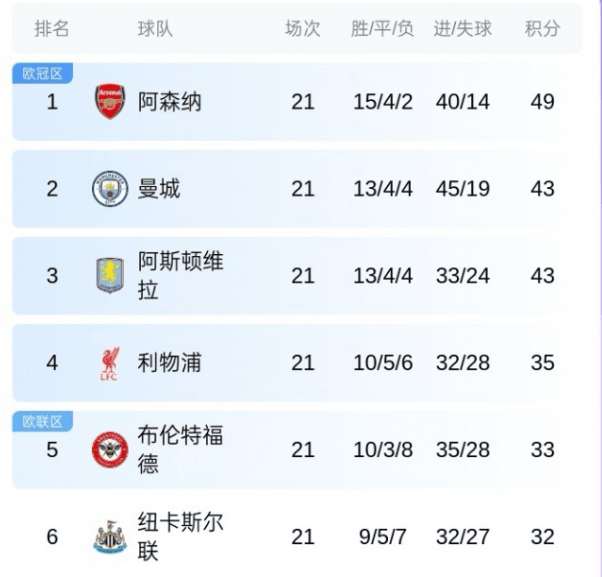Viewport: 602px width, 577px height.
Task: Open the 曼城 team name link
Action: pyautogui.click(x=159, y=189)
